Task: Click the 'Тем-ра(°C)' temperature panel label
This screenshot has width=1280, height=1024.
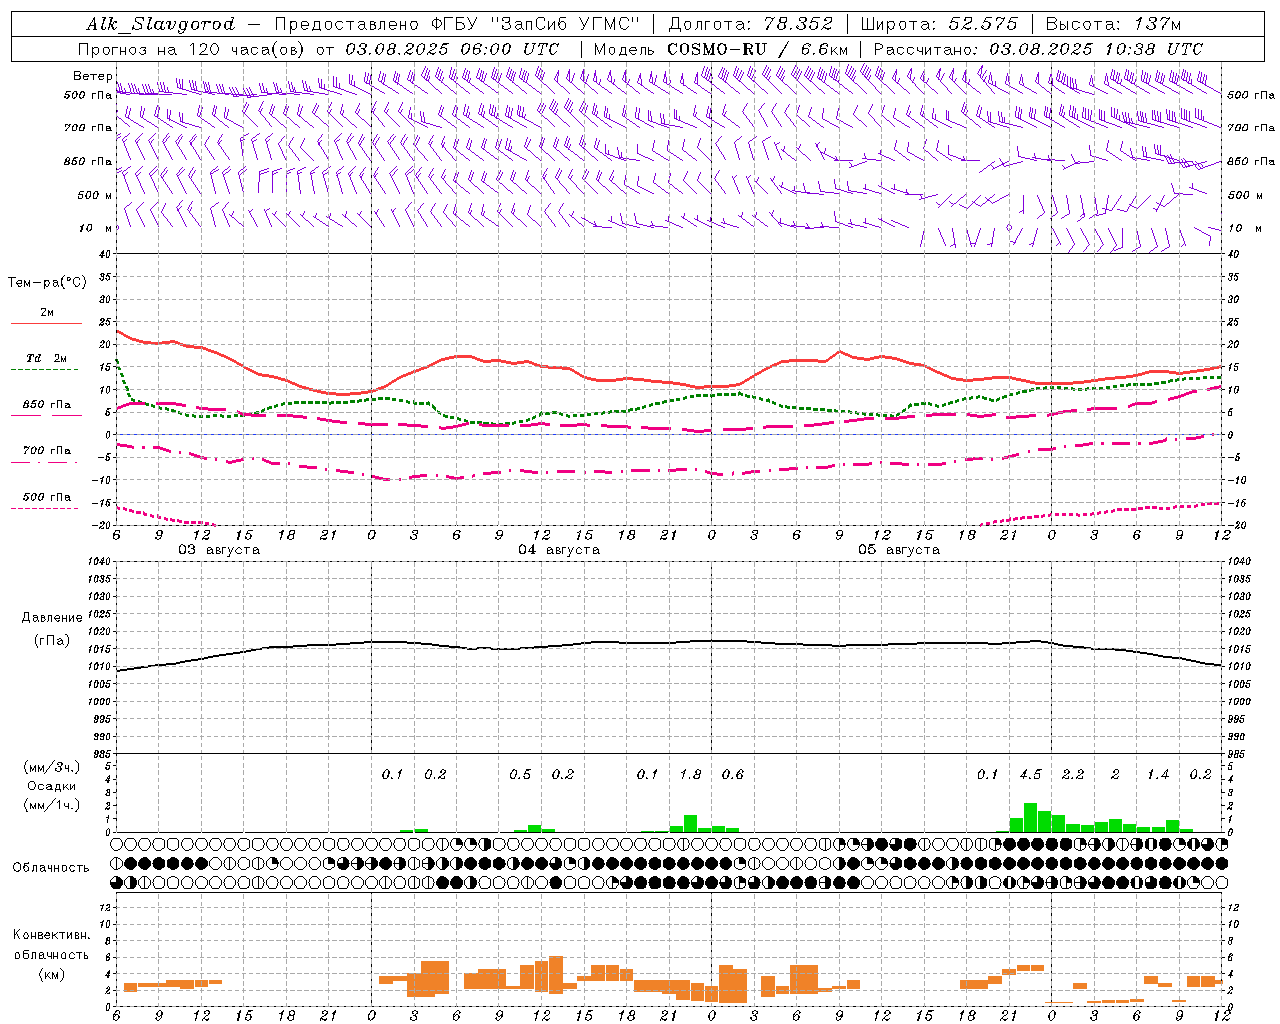Action: (x=47, y=283)
